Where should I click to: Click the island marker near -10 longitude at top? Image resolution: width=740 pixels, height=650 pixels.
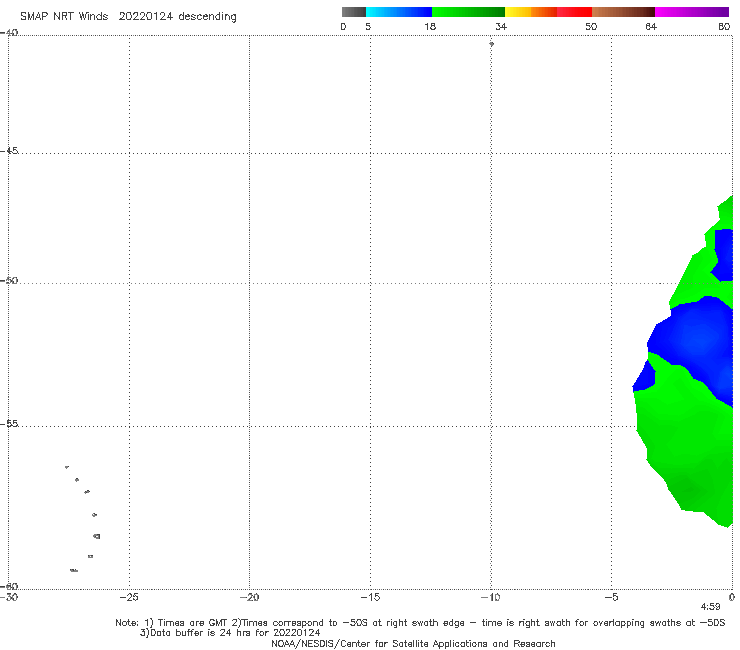491,44
